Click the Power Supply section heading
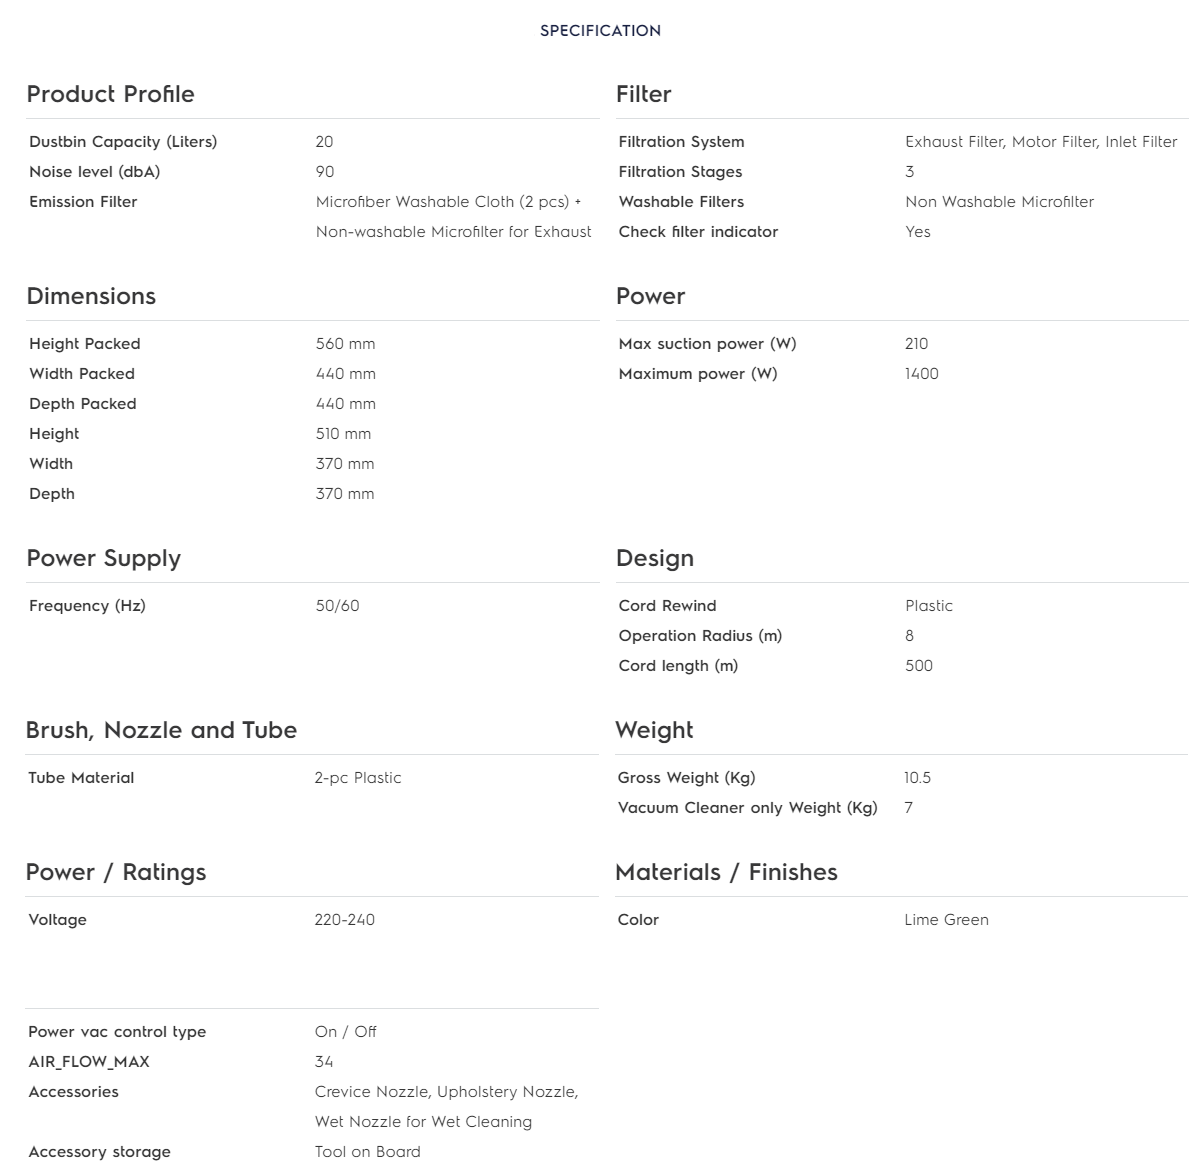Screen dimensions: 1200x1175 click(x=103, y=558)
